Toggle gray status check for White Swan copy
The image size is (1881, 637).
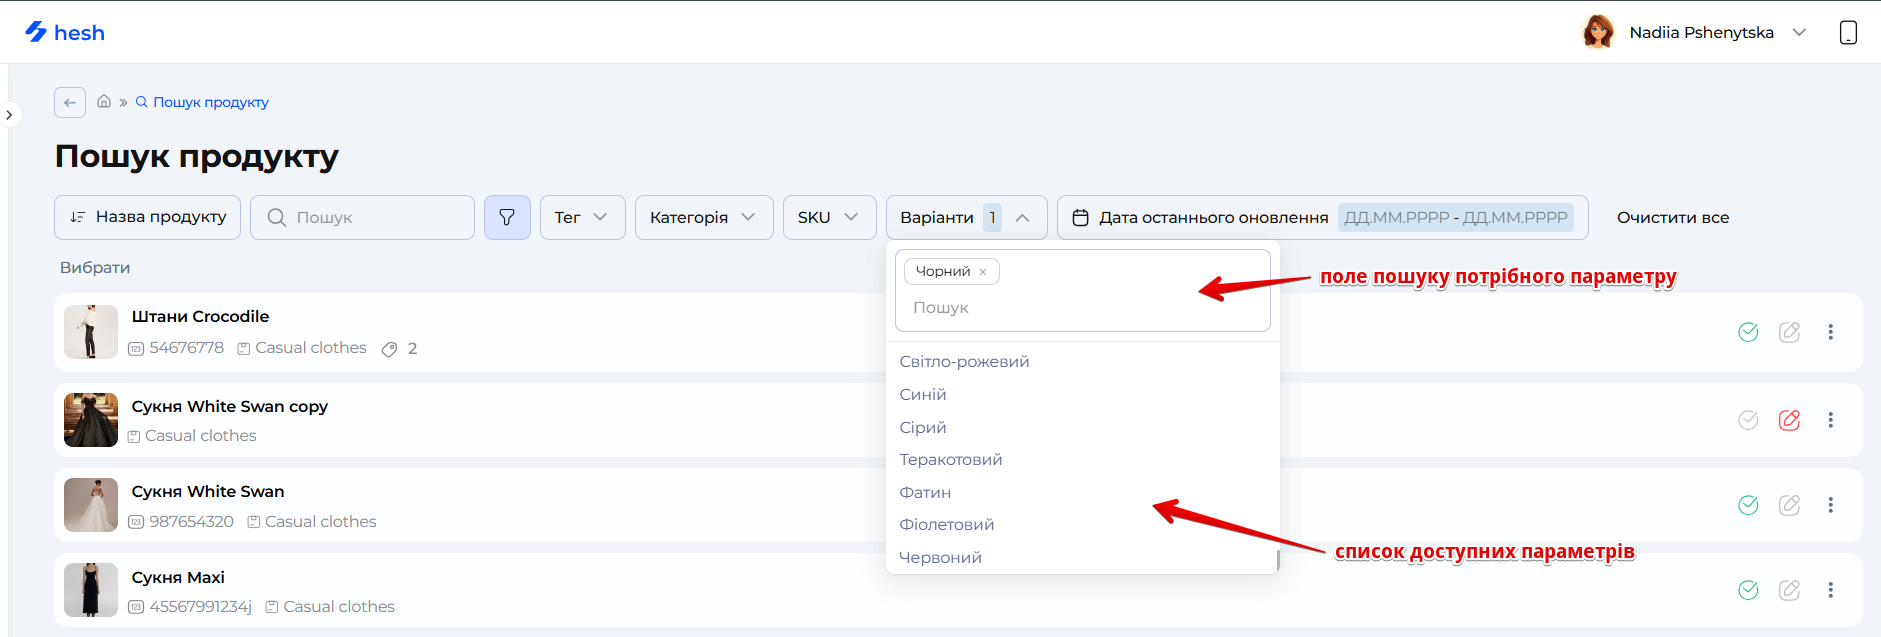coord(1748,420)
